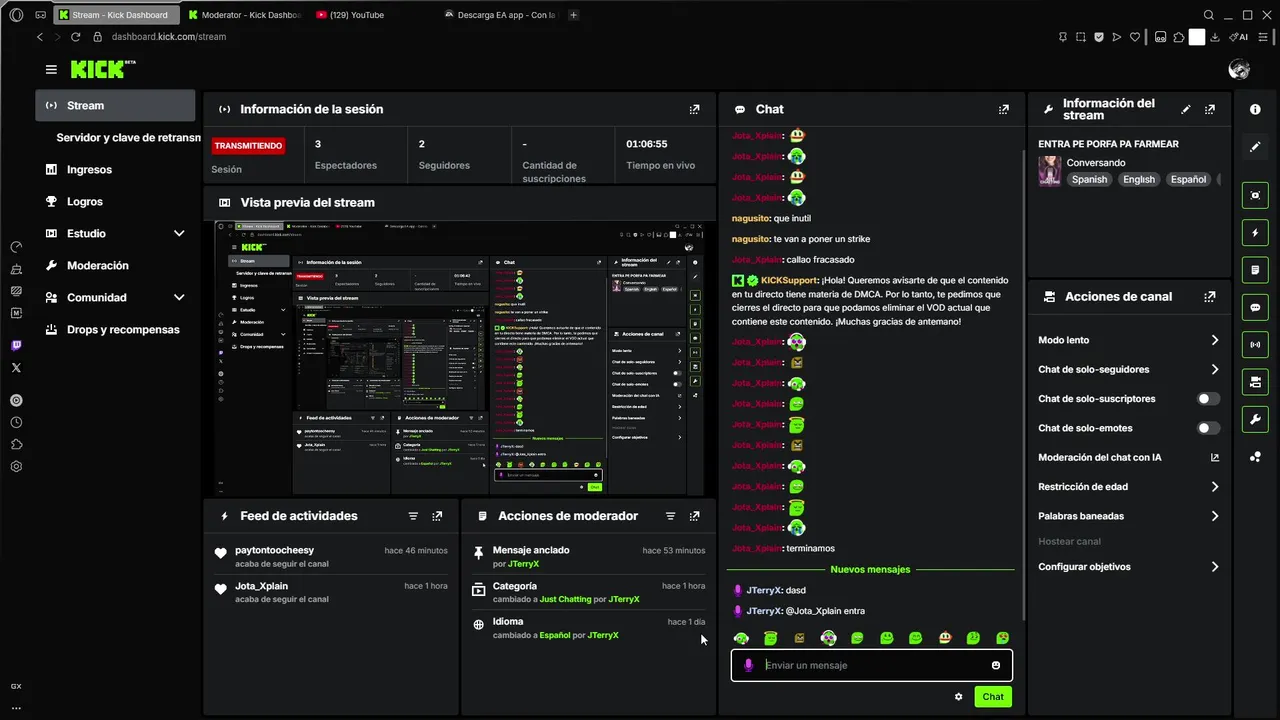Open Twitch icon in browser sidebar

(x=16, y=345)
